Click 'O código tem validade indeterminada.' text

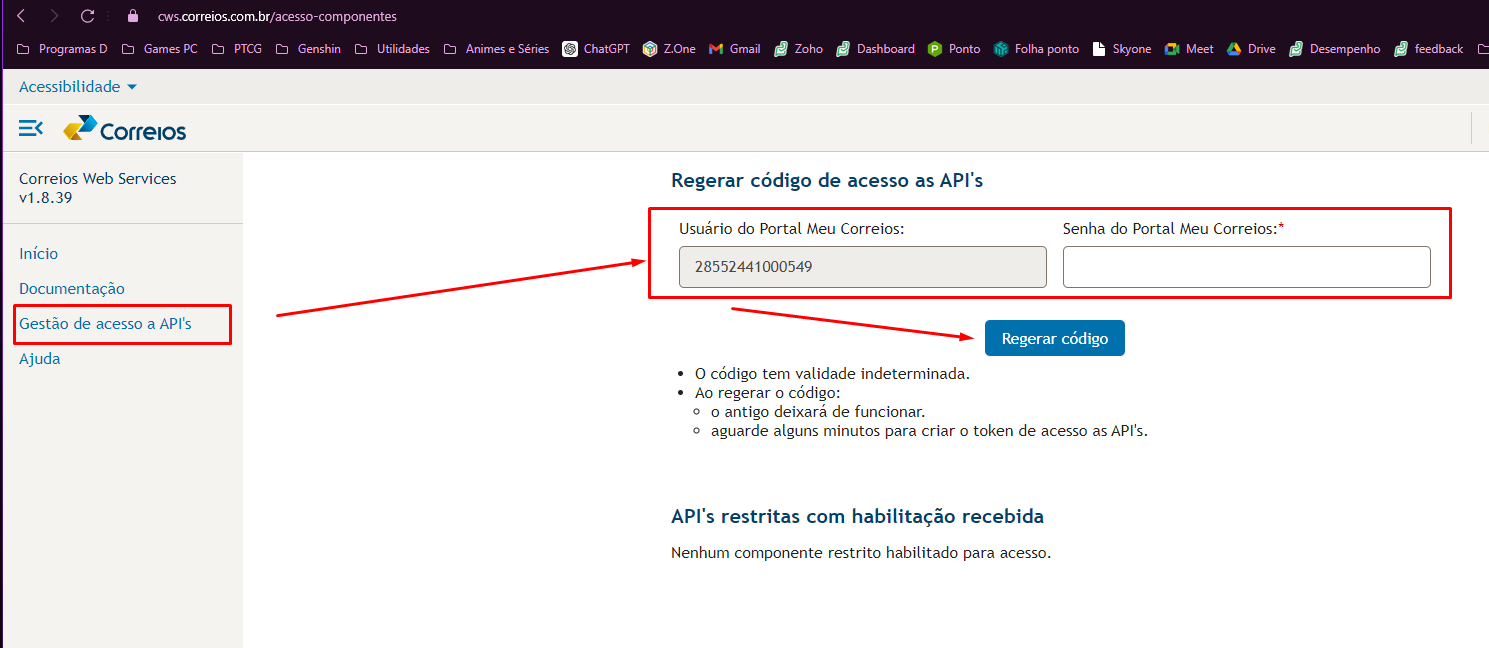tap(832, 374)
